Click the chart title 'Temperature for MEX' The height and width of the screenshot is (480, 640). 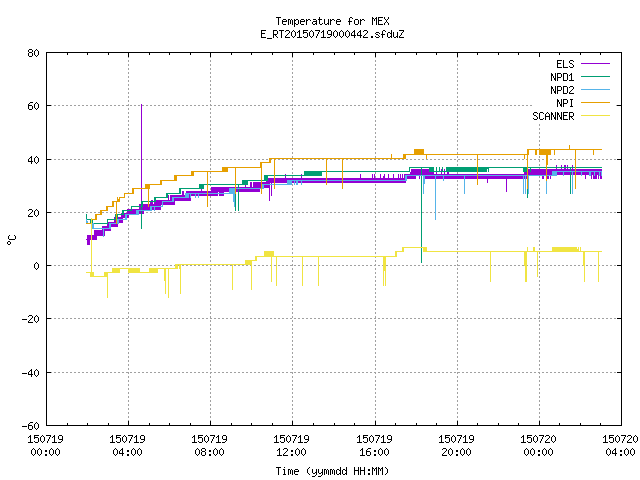[332, 21]
